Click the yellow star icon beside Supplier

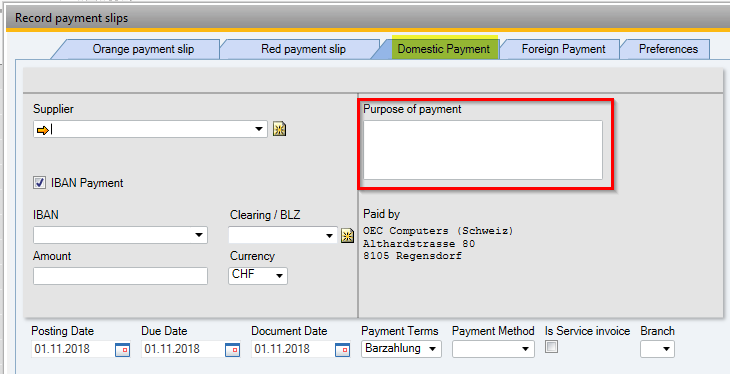coord(279,129)
